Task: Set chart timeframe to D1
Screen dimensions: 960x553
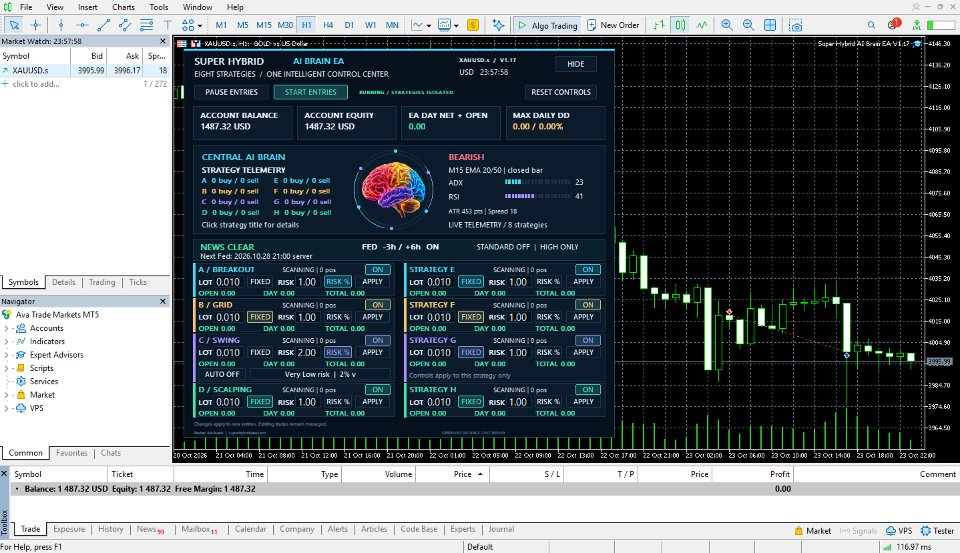Action: pyautogui.click(x=349, y=25)
